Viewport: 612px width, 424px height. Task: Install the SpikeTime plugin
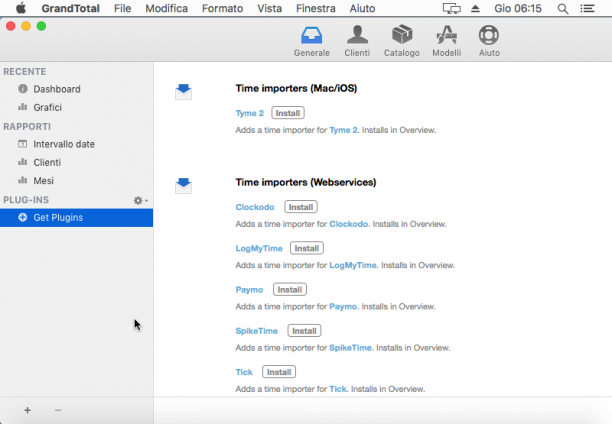pyautogui.click(x=304, y=331)
